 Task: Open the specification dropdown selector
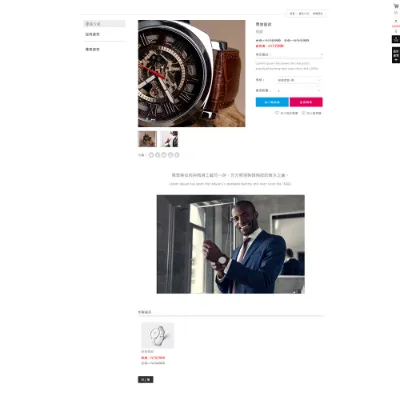pos(298,80)
